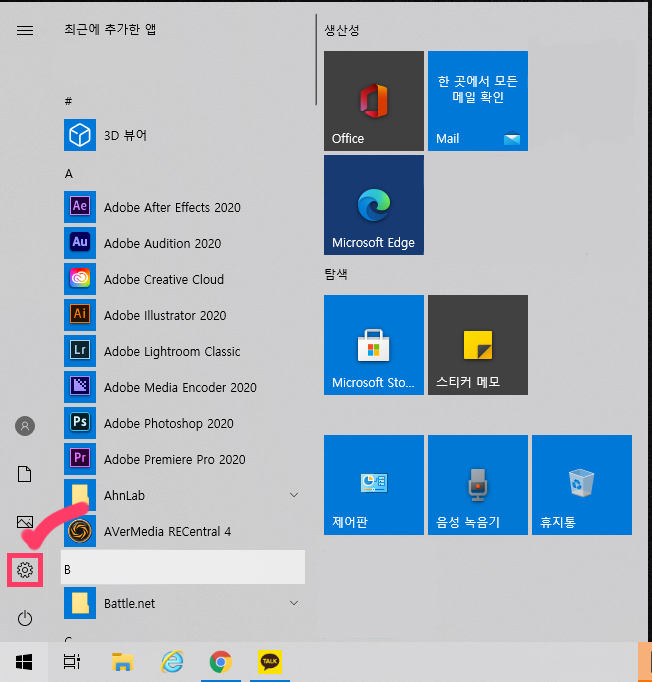The height and width of the screenshot is (682, 652).
Task: Launch Adobe Media Encoder 2020 icon
Action: pyautogui.click(x=80, y=387)
